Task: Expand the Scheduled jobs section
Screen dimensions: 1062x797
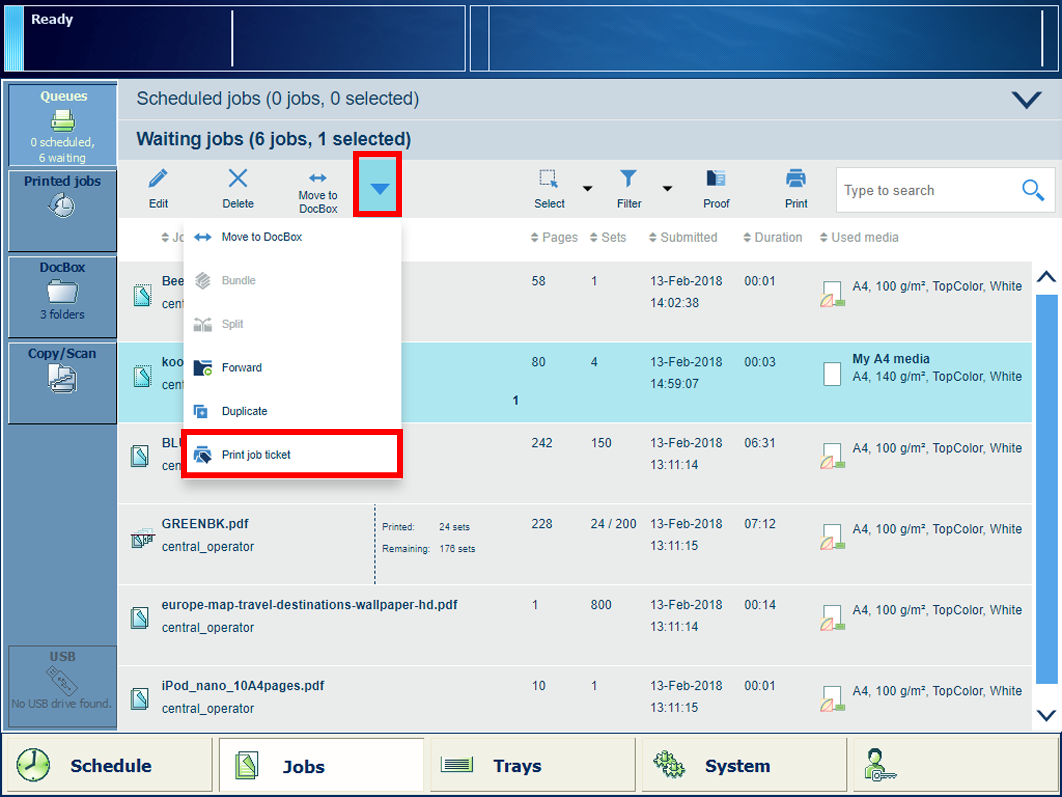Action: (x=1026, y=100)
